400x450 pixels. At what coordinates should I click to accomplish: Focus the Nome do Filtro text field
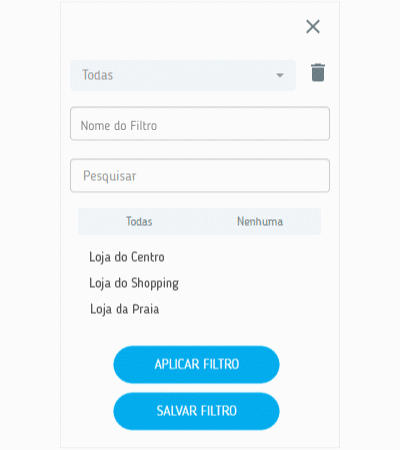click(200, 124)
